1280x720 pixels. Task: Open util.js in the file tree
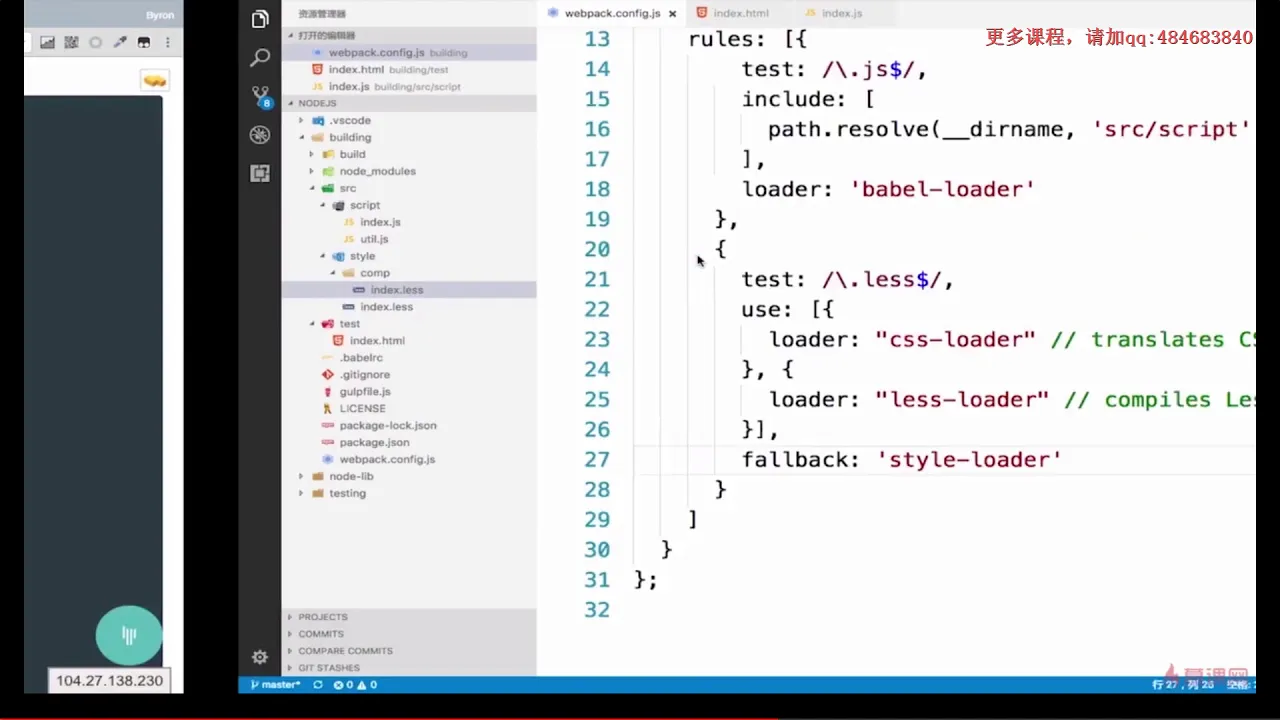(x=409, y=239)
